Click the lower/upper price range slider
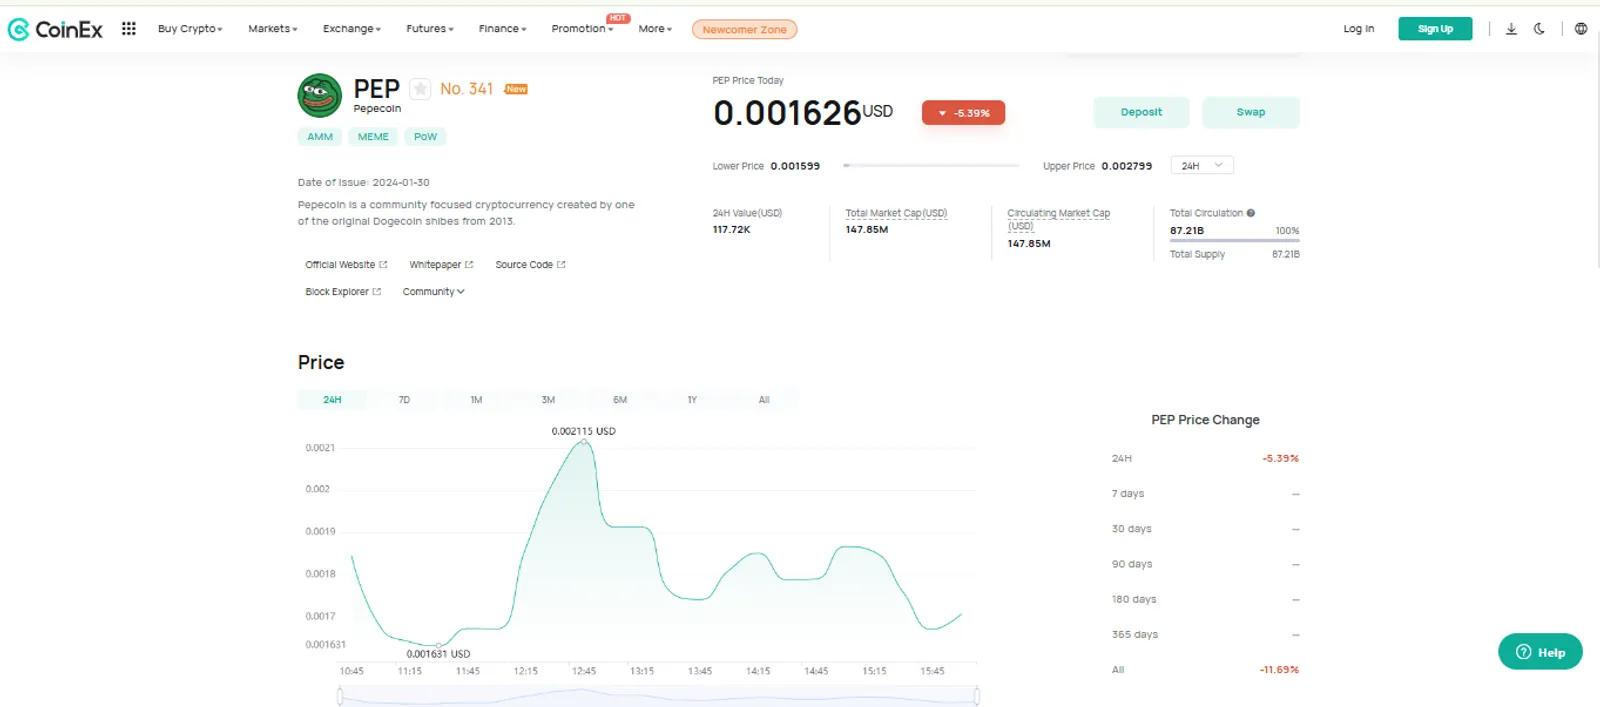Image resolution: width=1600 pixels, height=707 pixels. tap(931, 165)
